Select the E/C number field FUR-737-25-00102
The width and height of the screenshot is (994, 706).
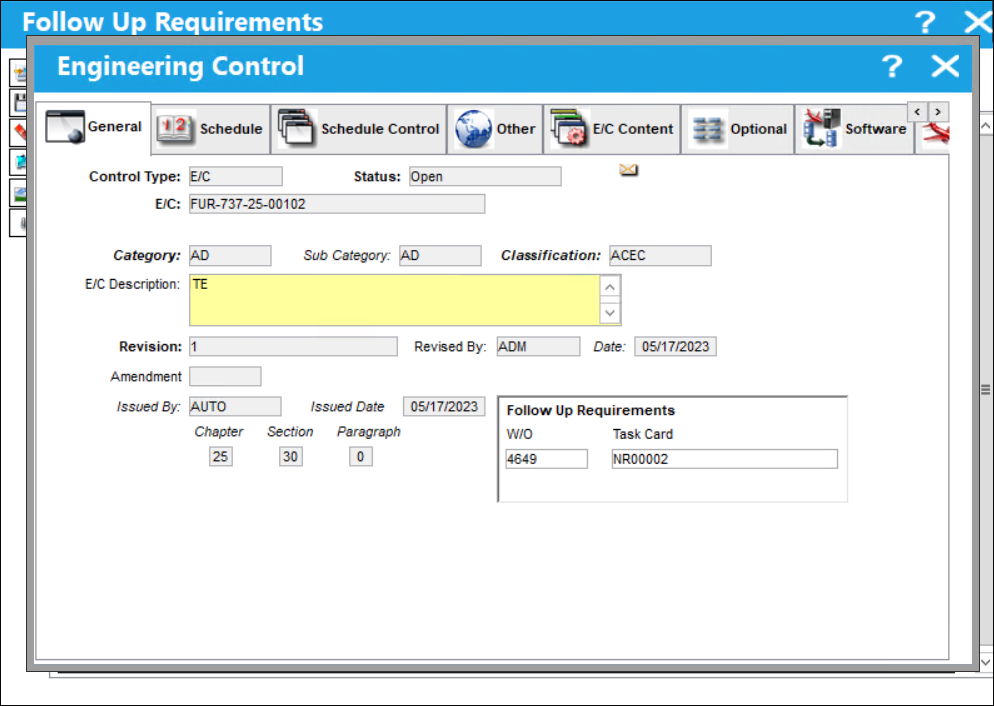(337, 204)
